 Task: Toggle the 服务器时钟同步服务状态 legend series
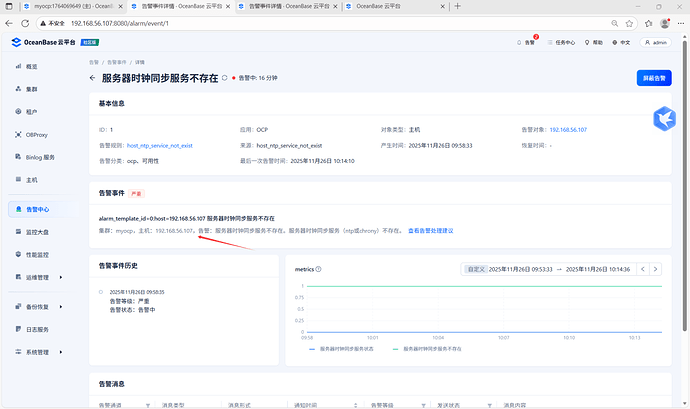coord(344,349)
